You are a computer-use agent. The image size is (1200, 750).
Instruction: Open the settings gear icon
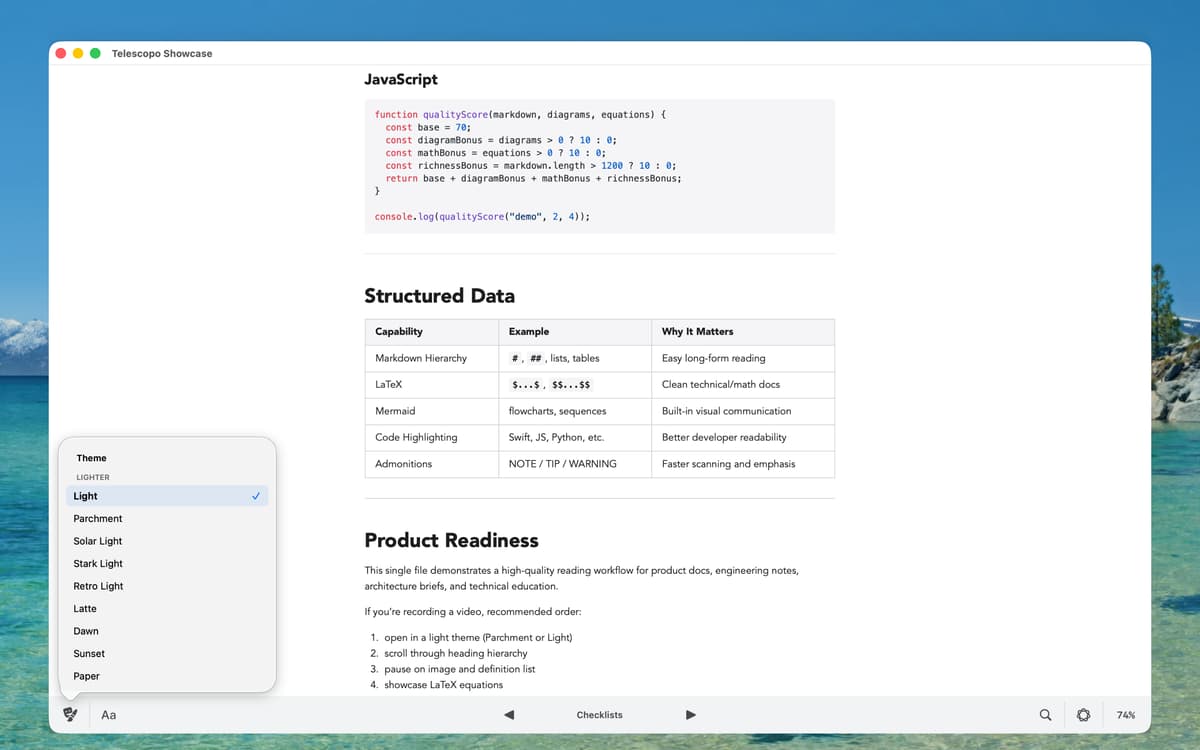(x=1083, y=715)
